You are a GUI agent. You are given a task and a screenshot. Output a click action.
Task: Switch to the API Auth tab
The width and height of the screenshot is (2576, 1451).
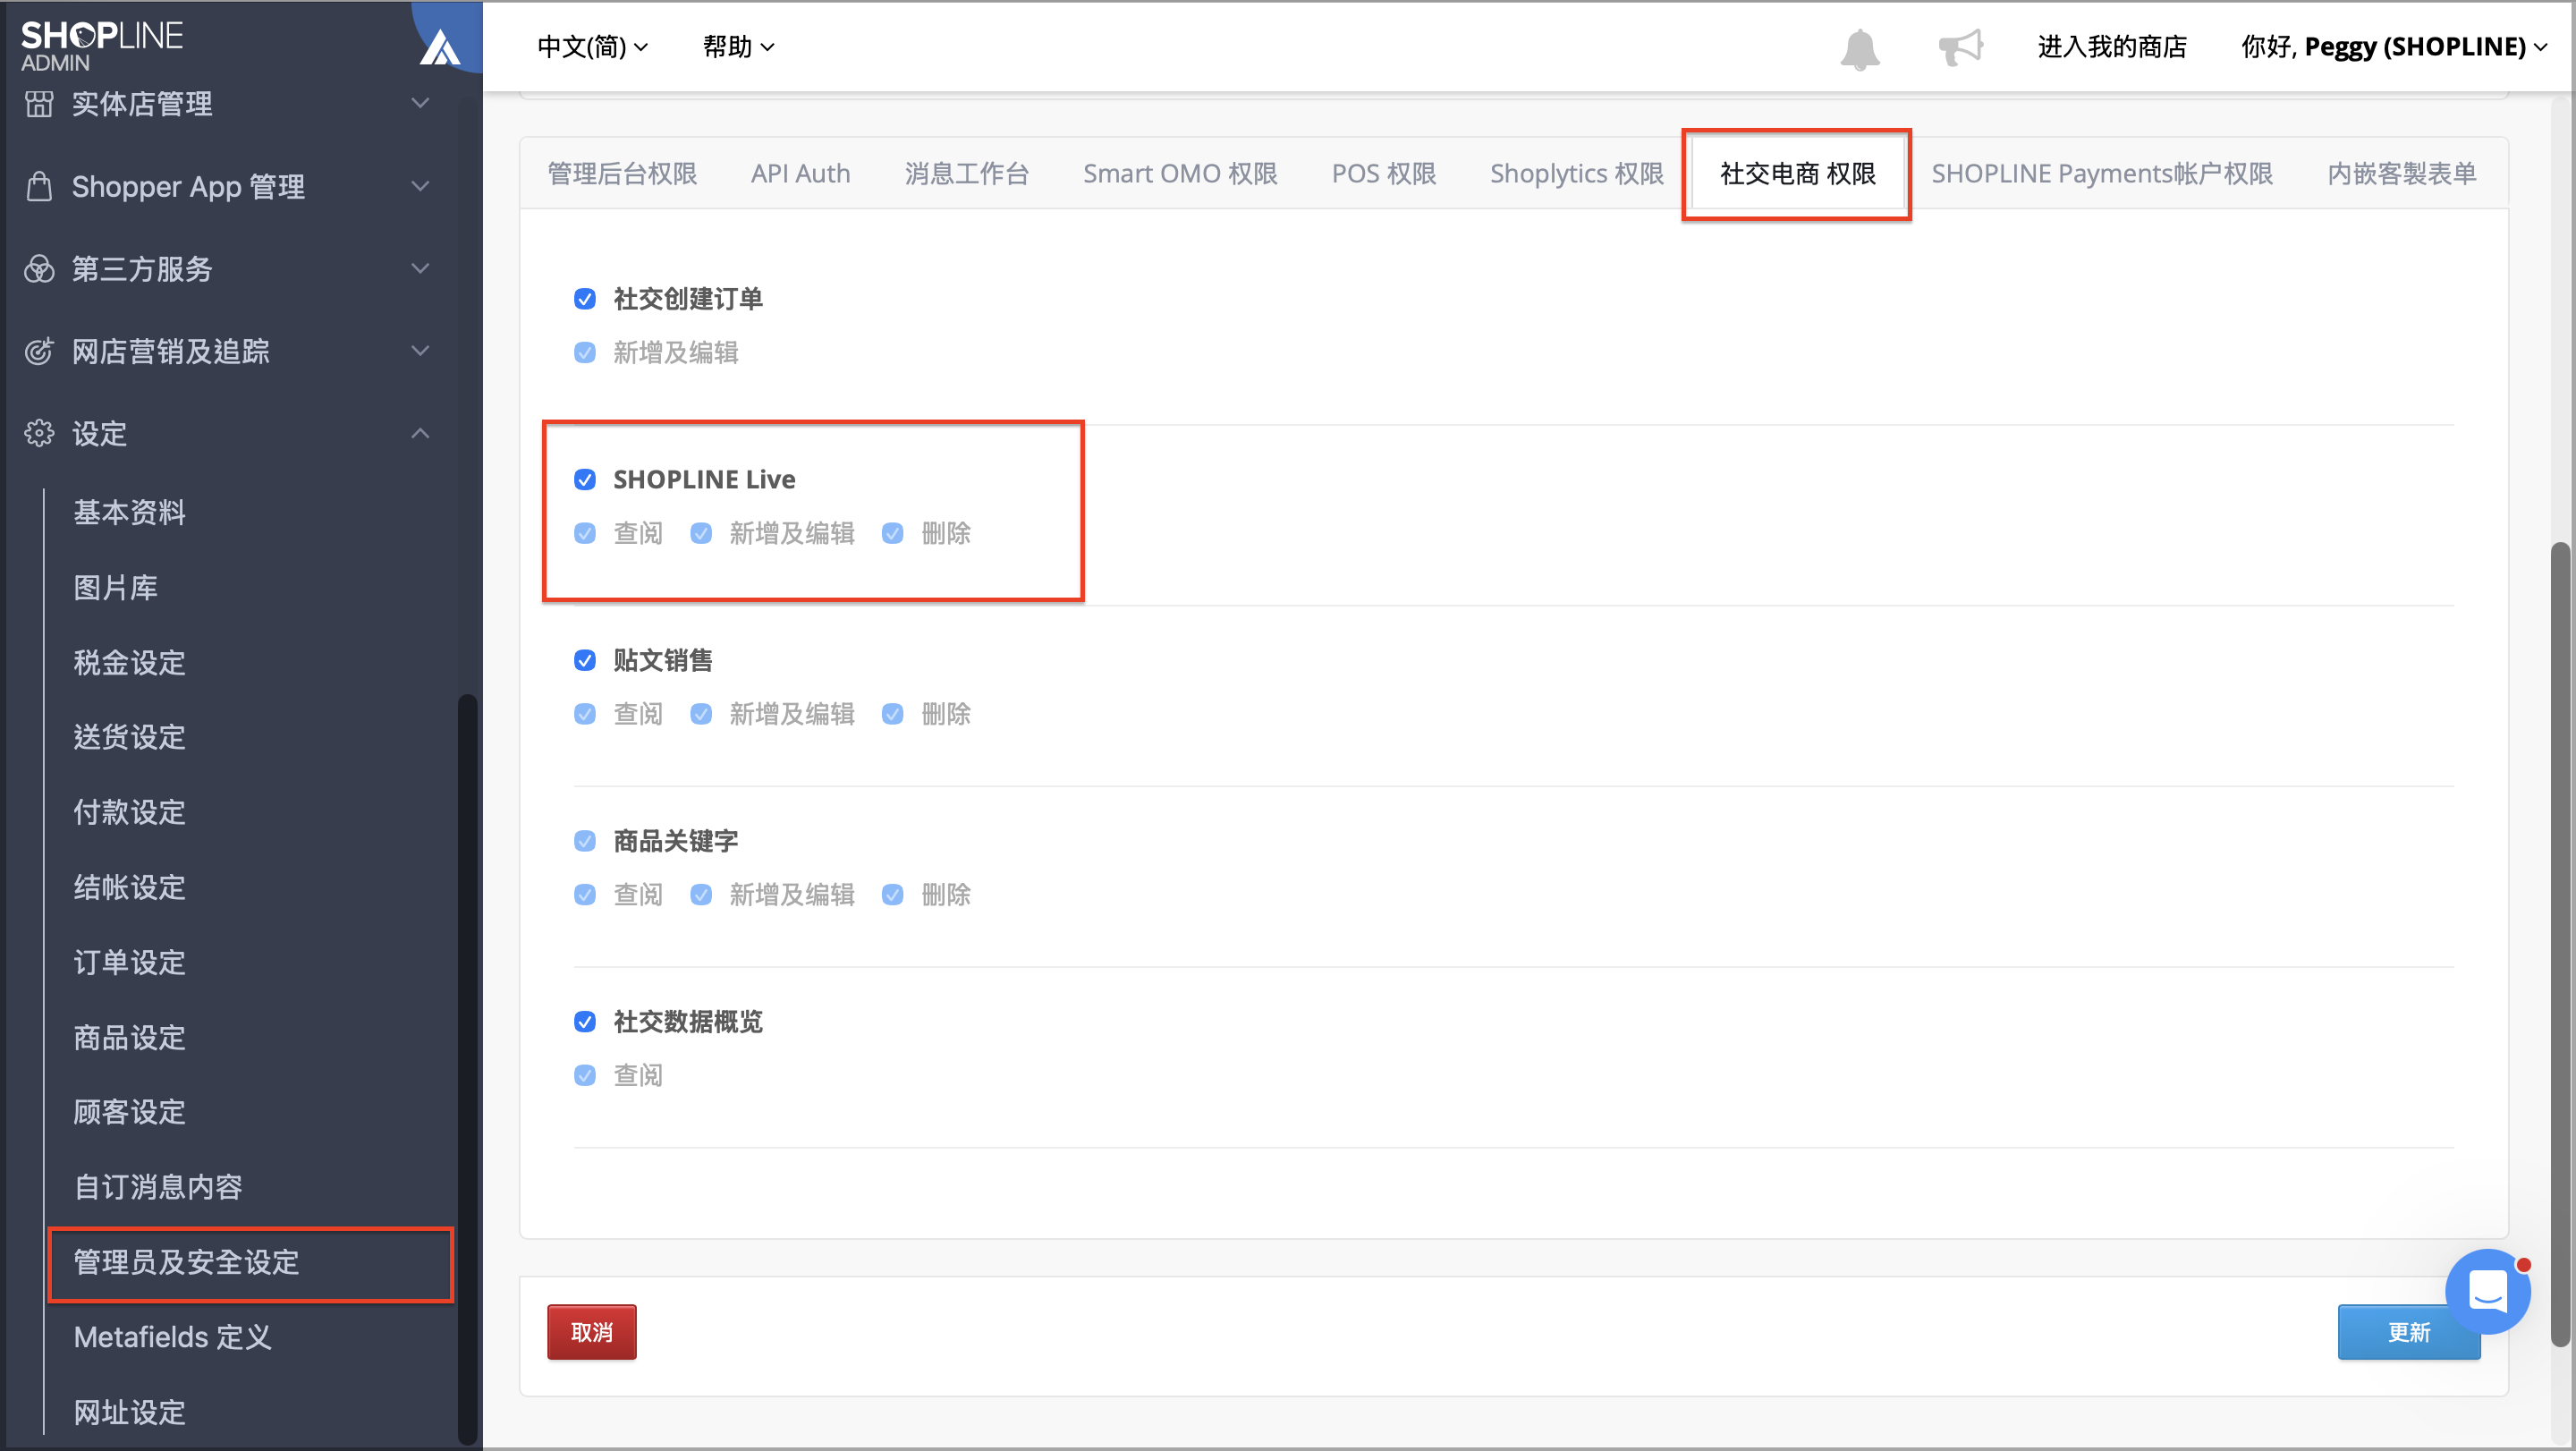800,174
